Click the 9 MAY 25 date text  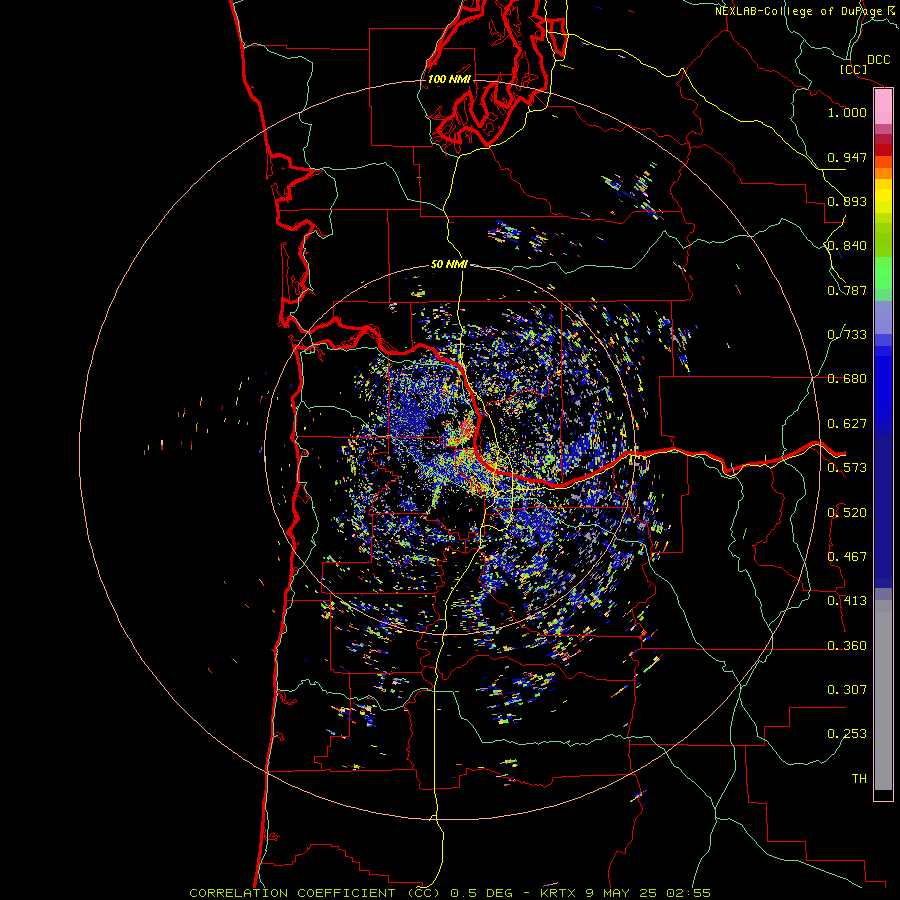[621, 893]
